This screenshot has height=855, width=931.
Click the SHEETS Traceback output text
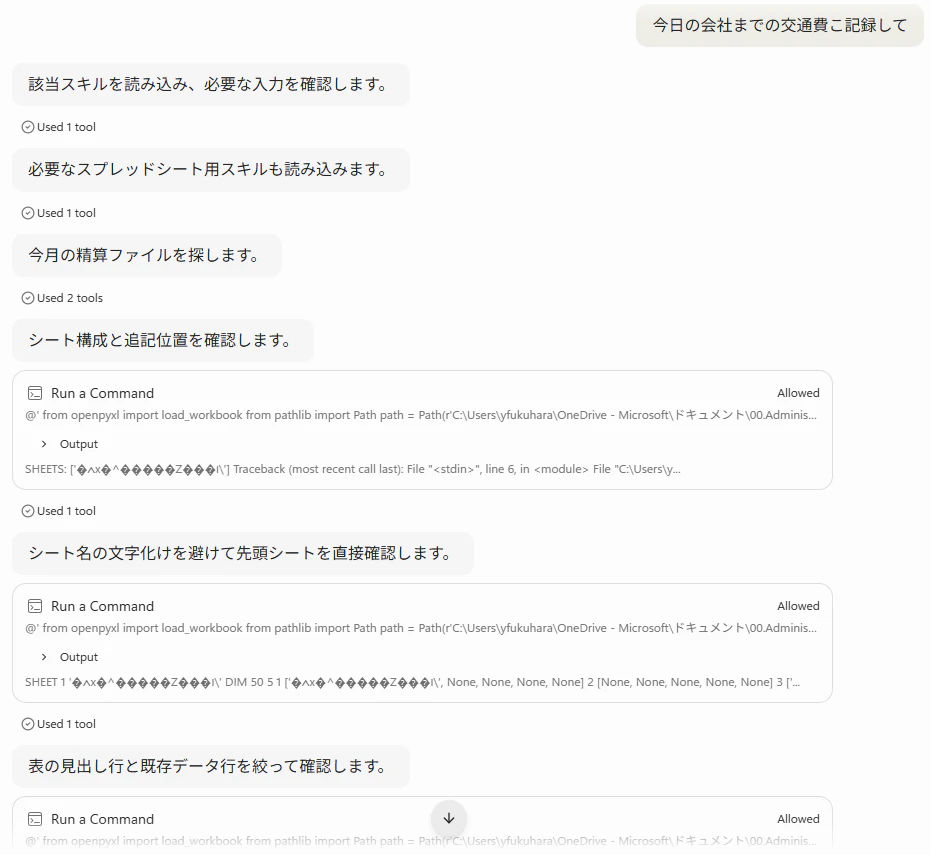[353, 469]
